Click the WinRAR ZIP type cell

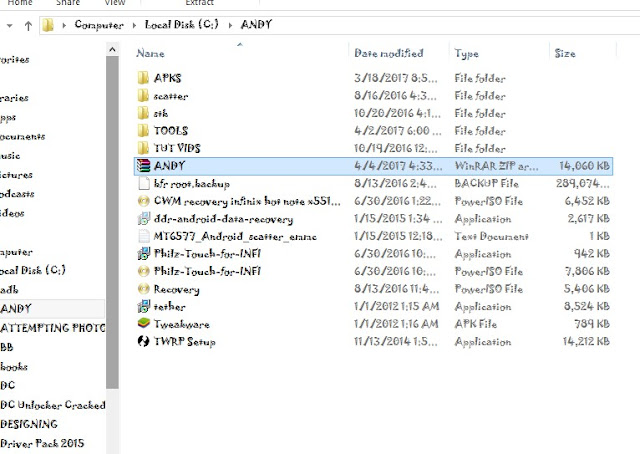point(496,166)
